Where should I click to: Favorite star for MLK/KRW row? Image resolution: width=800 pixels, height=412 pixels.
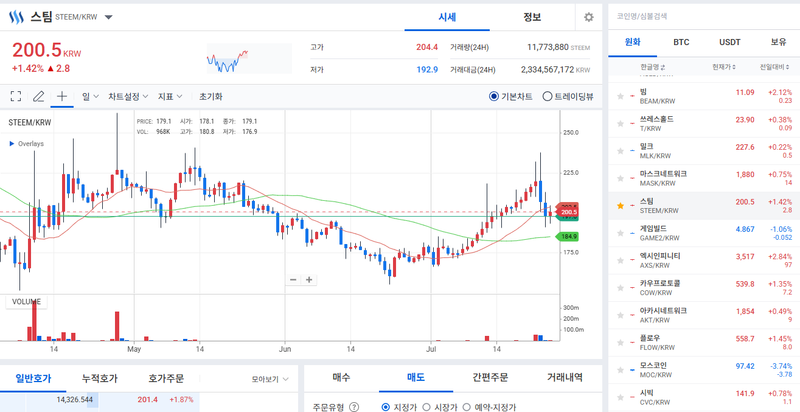click(620, 151)
